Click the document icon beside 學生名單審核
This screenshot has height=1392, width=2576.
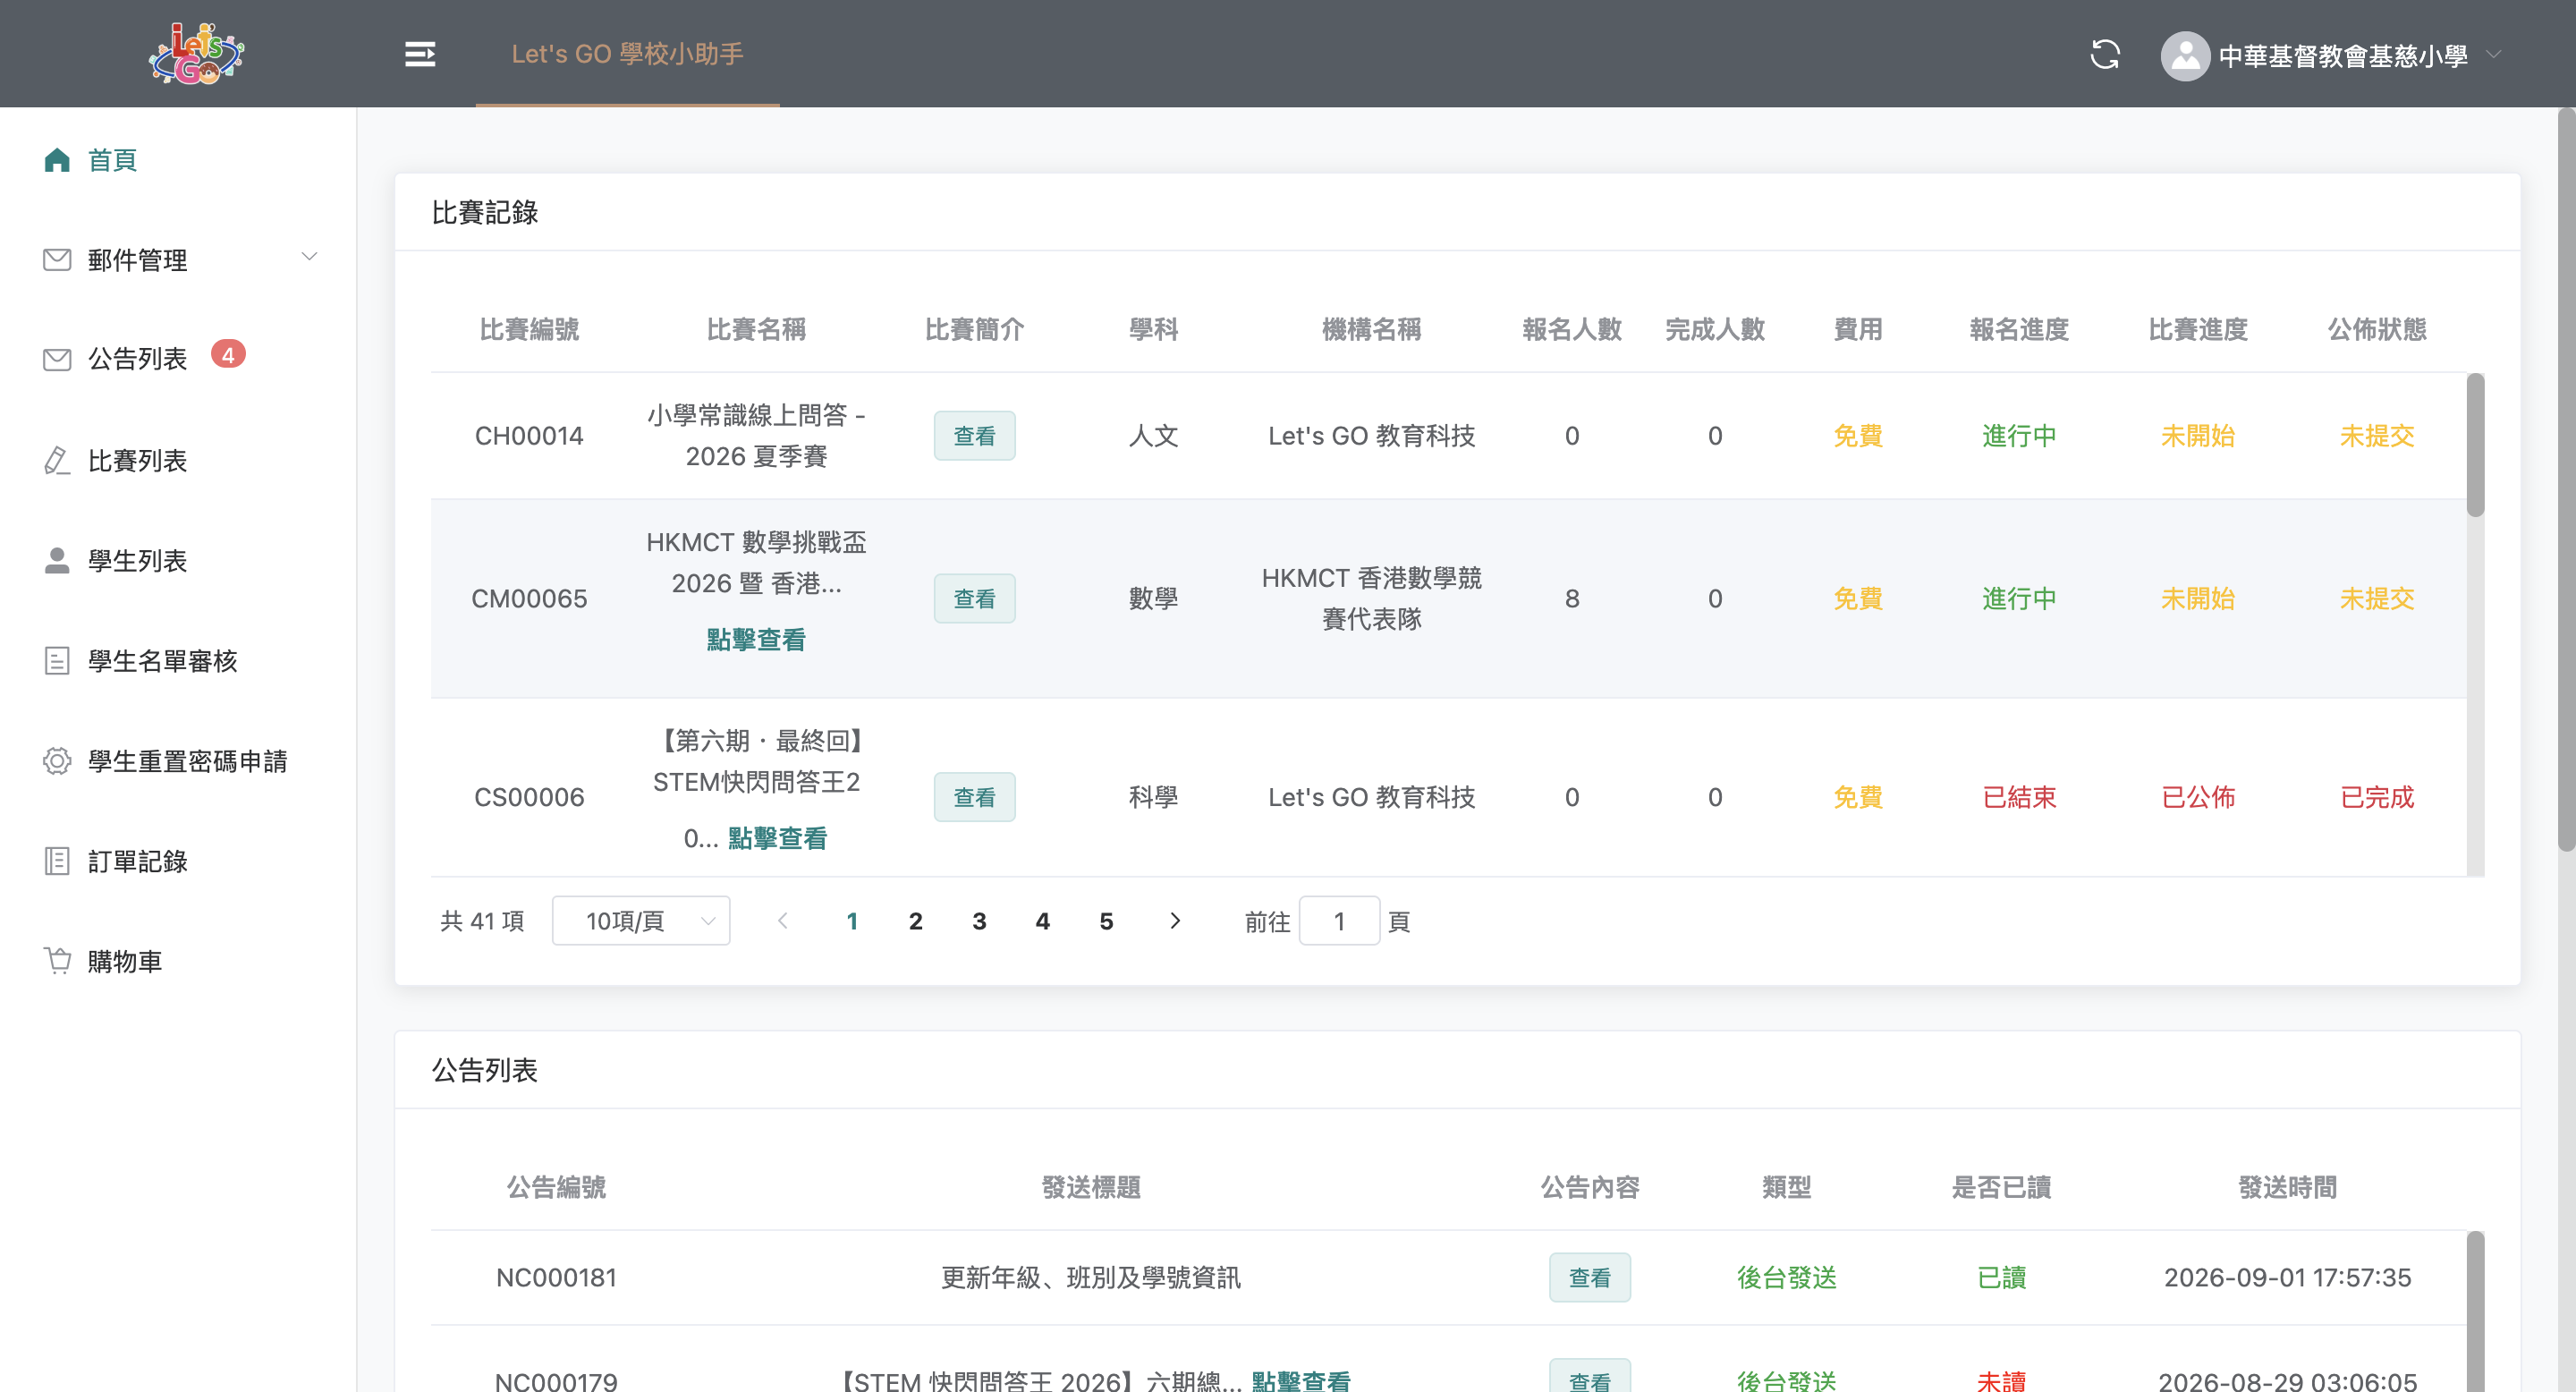pos(57,660)
